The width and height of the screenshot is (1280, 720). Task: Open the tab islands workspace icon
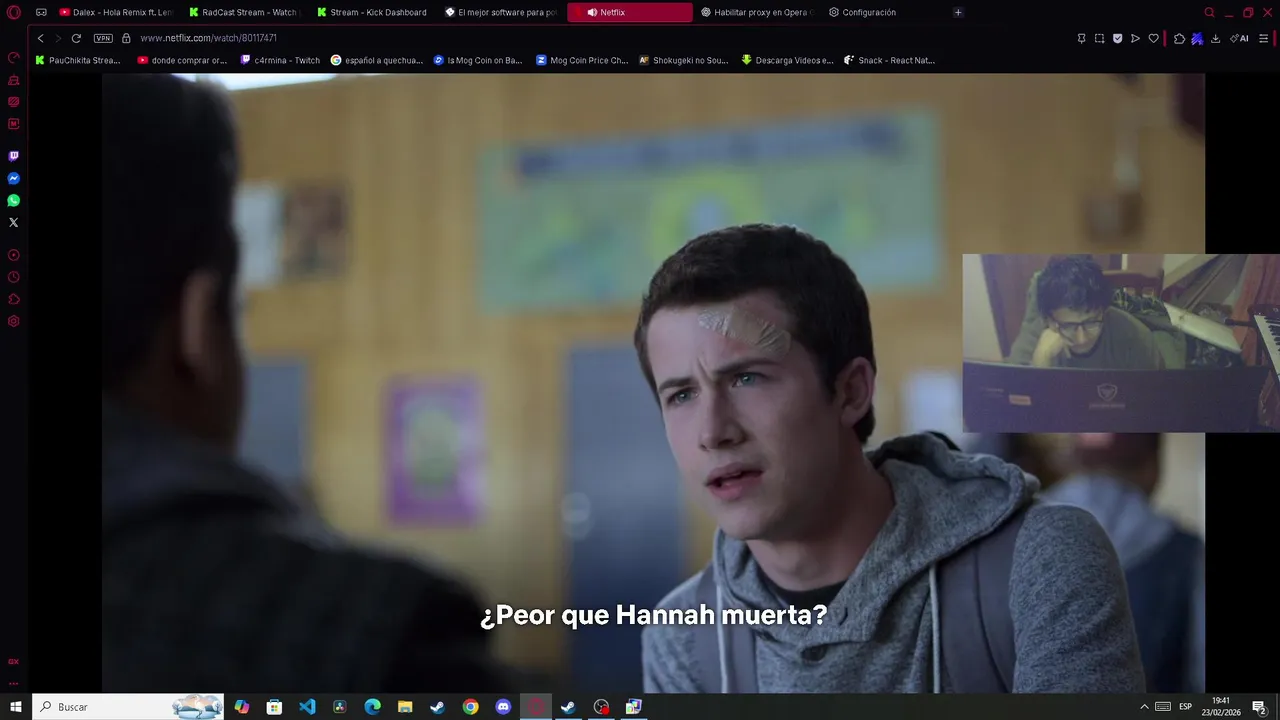(41, 13)
